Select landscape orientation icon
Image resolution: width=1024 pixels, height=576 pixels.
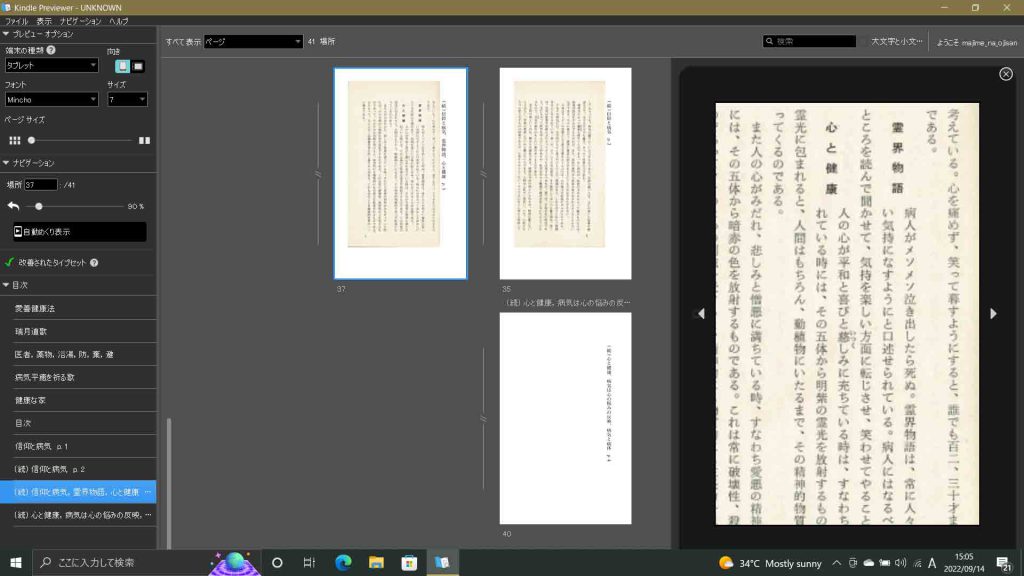point(138,66)
